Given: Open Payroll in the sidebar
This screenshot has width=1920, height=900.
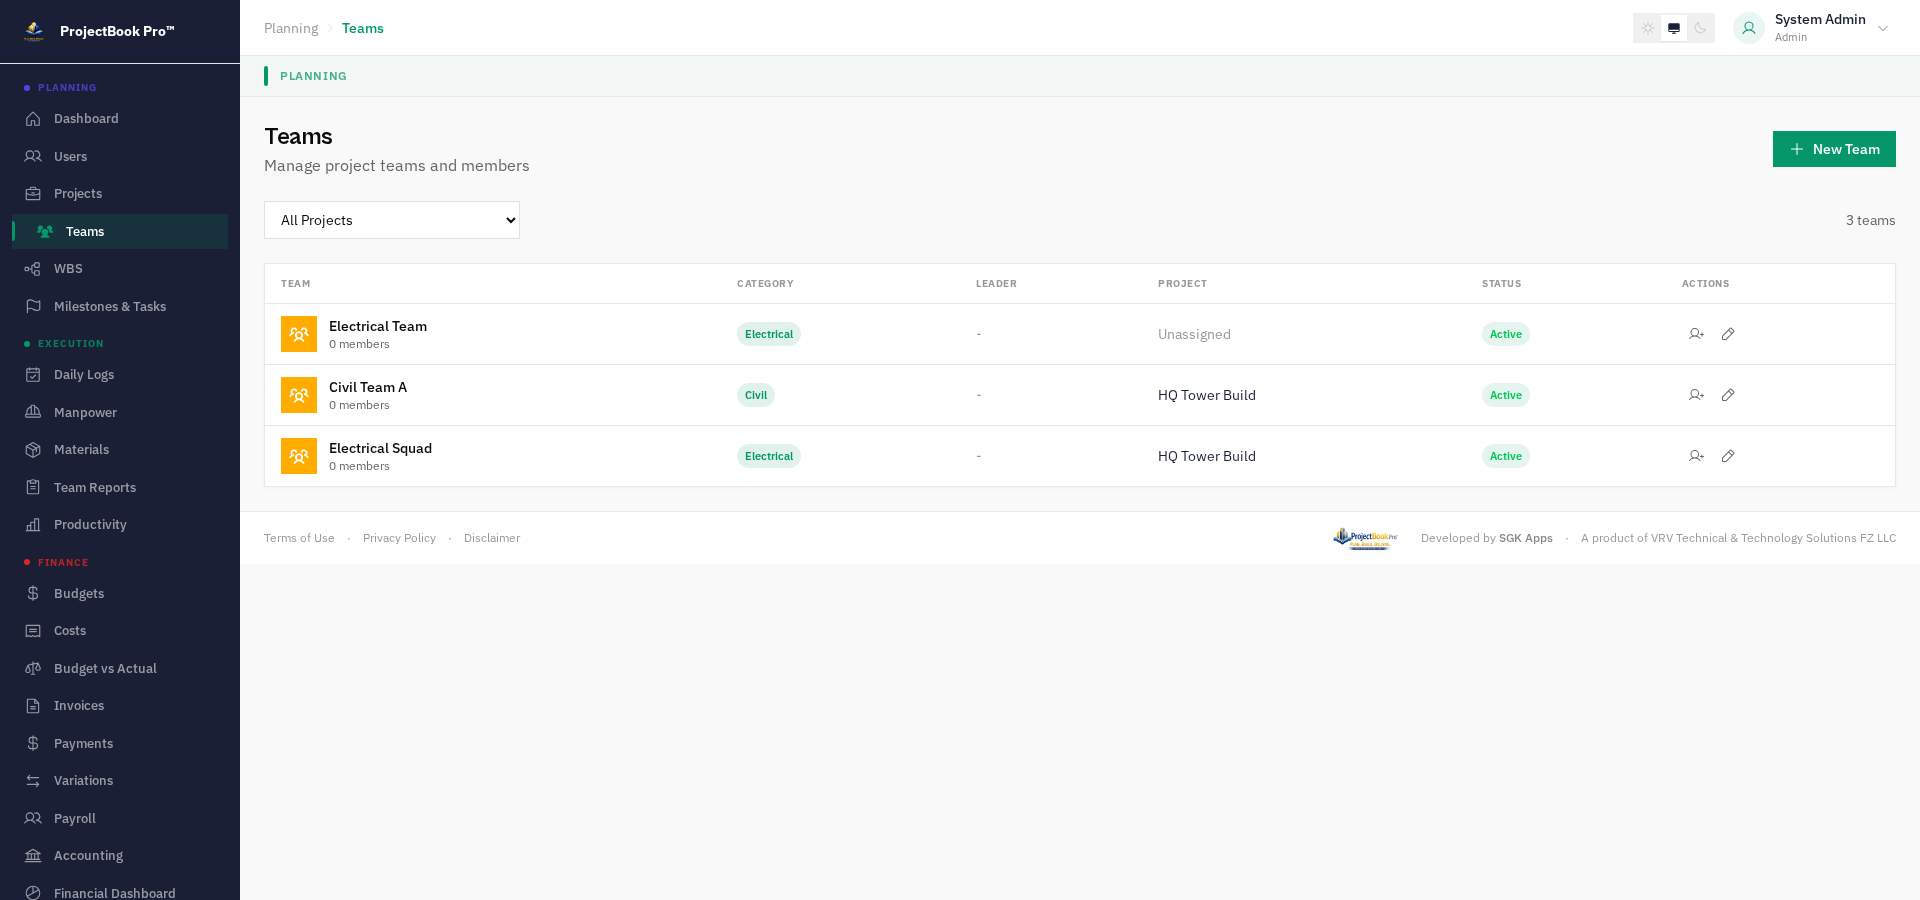Looking at the screenshot, I should click(x=120, y=819).
